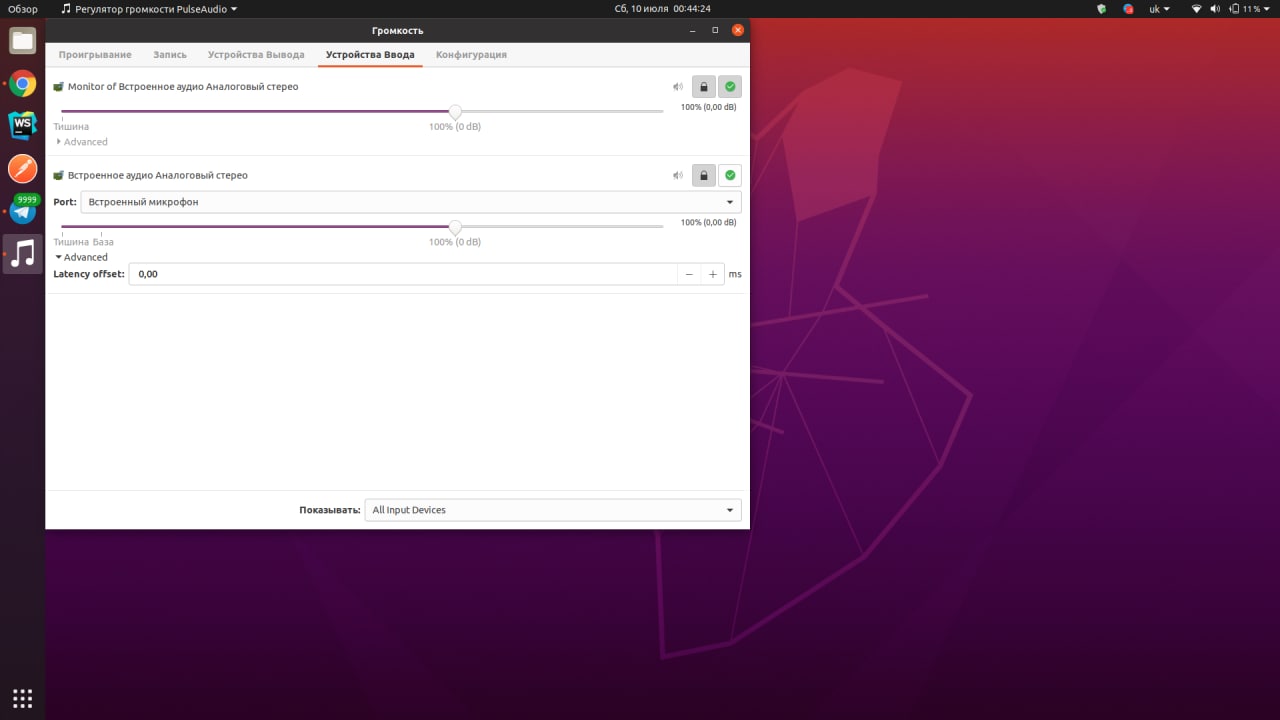Open the uk keyboard layout menu
Screen dimensions: 1280x720
[x=1159, y=8]
